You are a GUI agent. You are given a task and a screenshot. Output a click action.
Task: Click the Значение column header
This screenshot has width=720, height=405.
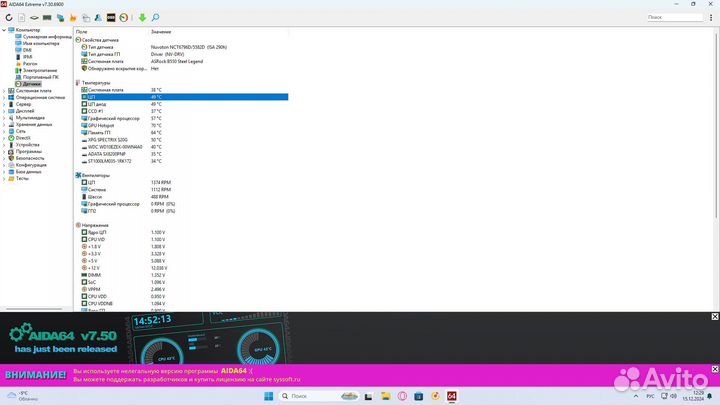coord(160,32)
